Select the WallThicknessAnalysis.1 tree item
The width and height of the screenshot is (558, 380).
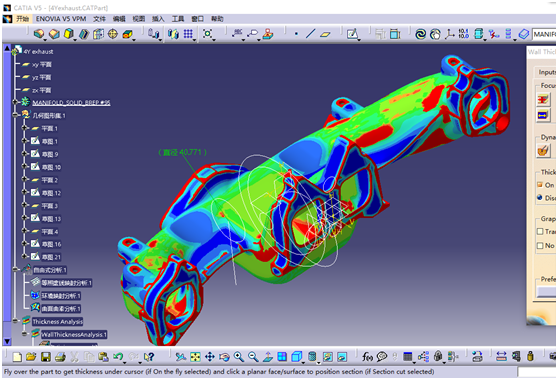click(x=74, y=334)
